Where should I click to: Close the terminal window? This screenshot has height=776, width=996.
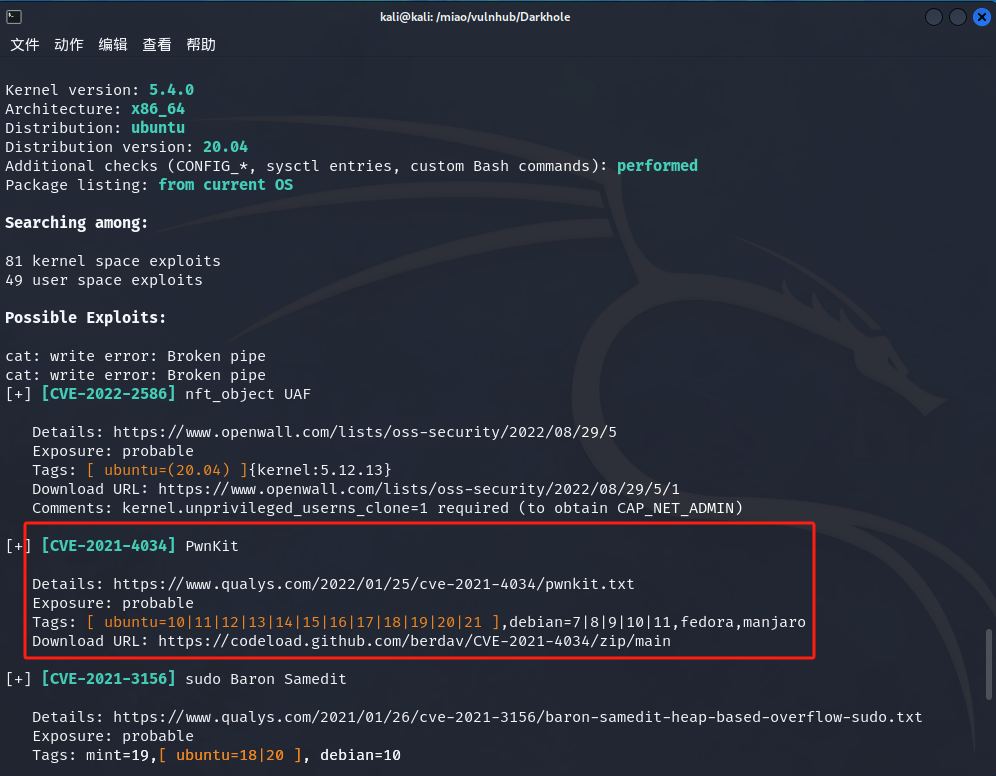point(979,17)
